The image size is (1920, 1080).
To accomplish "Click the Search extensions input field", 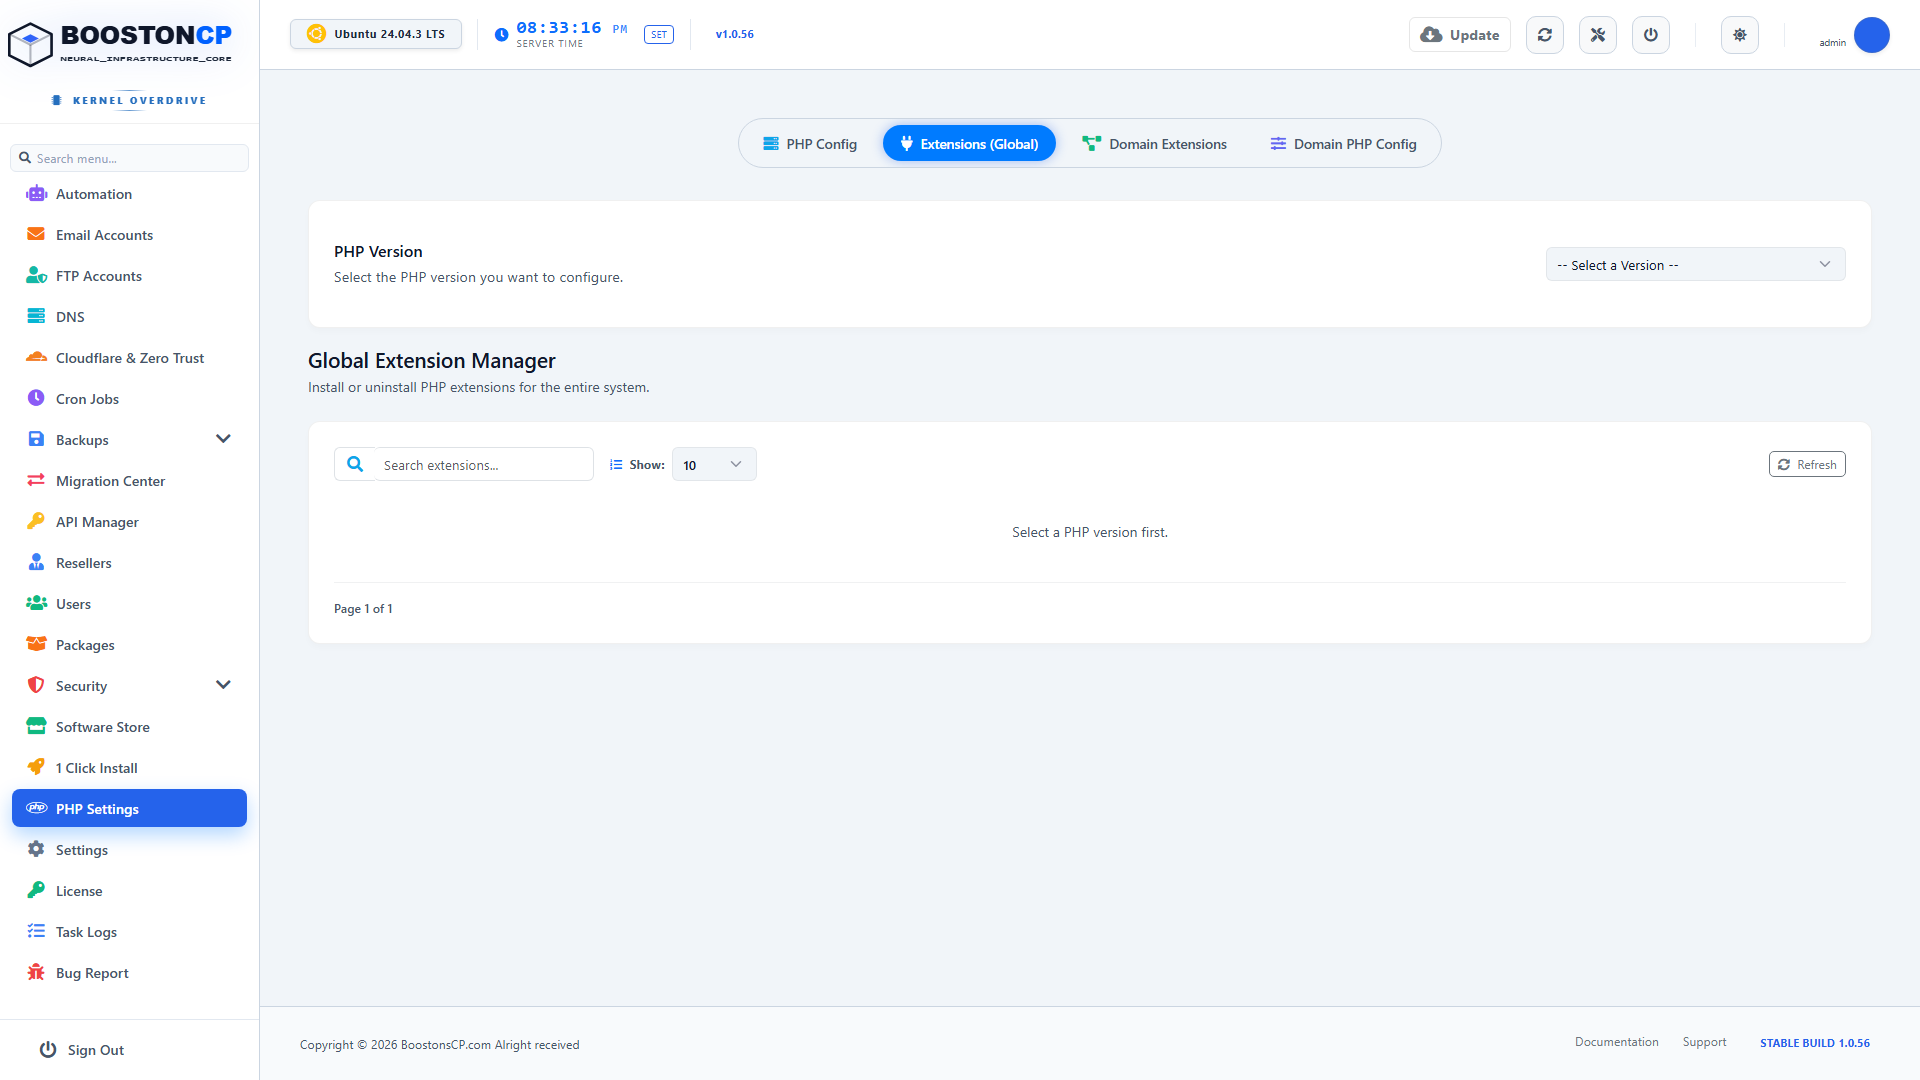I will pyautogui.click(x=484, y=465).
